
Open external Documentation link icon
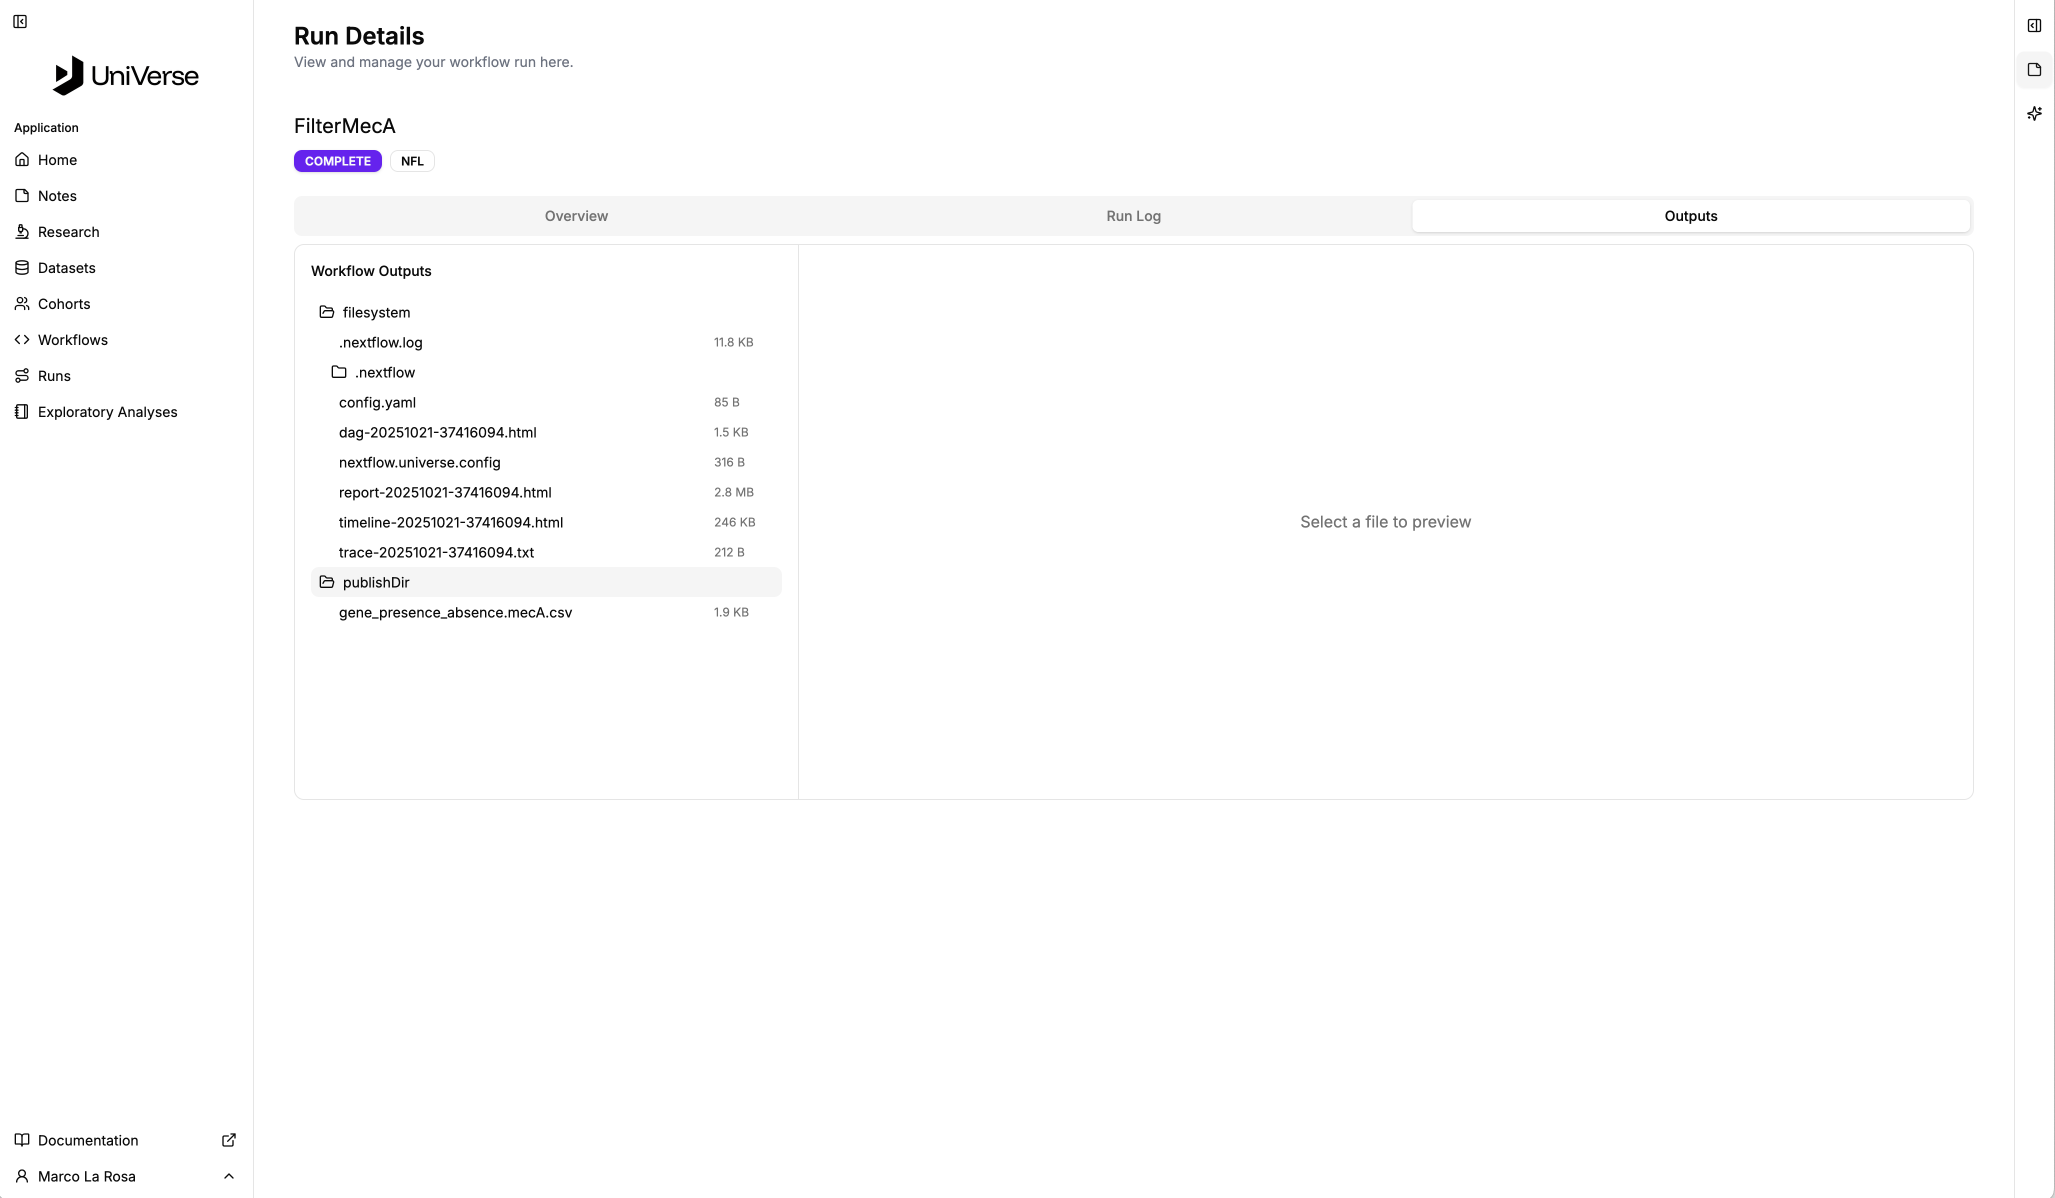(x=228, y=1140)
